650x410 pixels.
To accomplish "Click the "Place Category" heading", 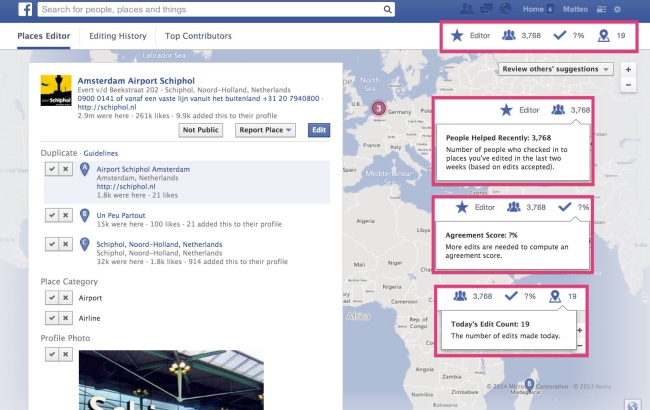I will [69, 281].
